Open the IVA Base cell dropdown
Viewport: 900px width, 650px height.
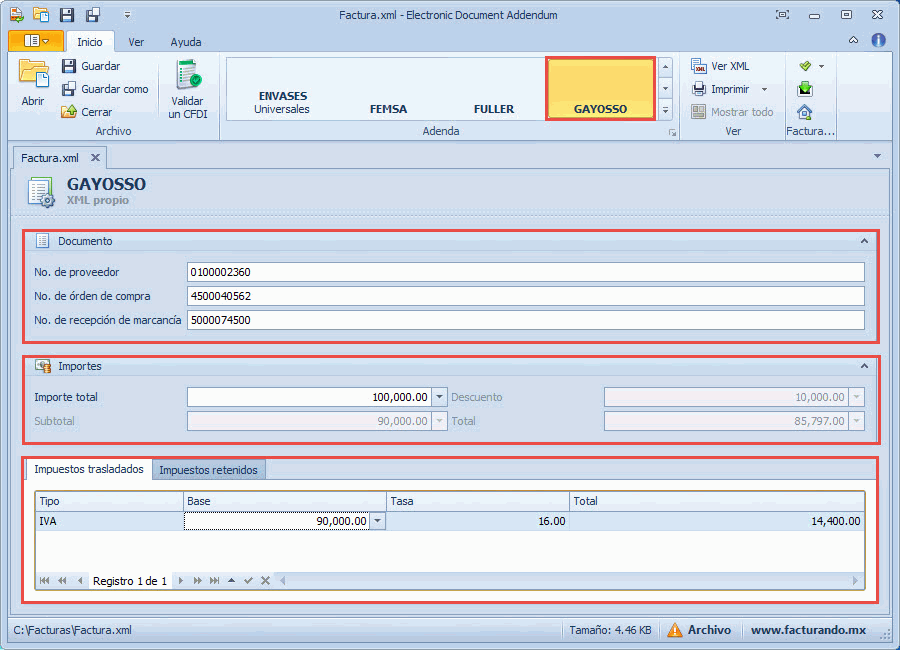[x=377, y=521]
